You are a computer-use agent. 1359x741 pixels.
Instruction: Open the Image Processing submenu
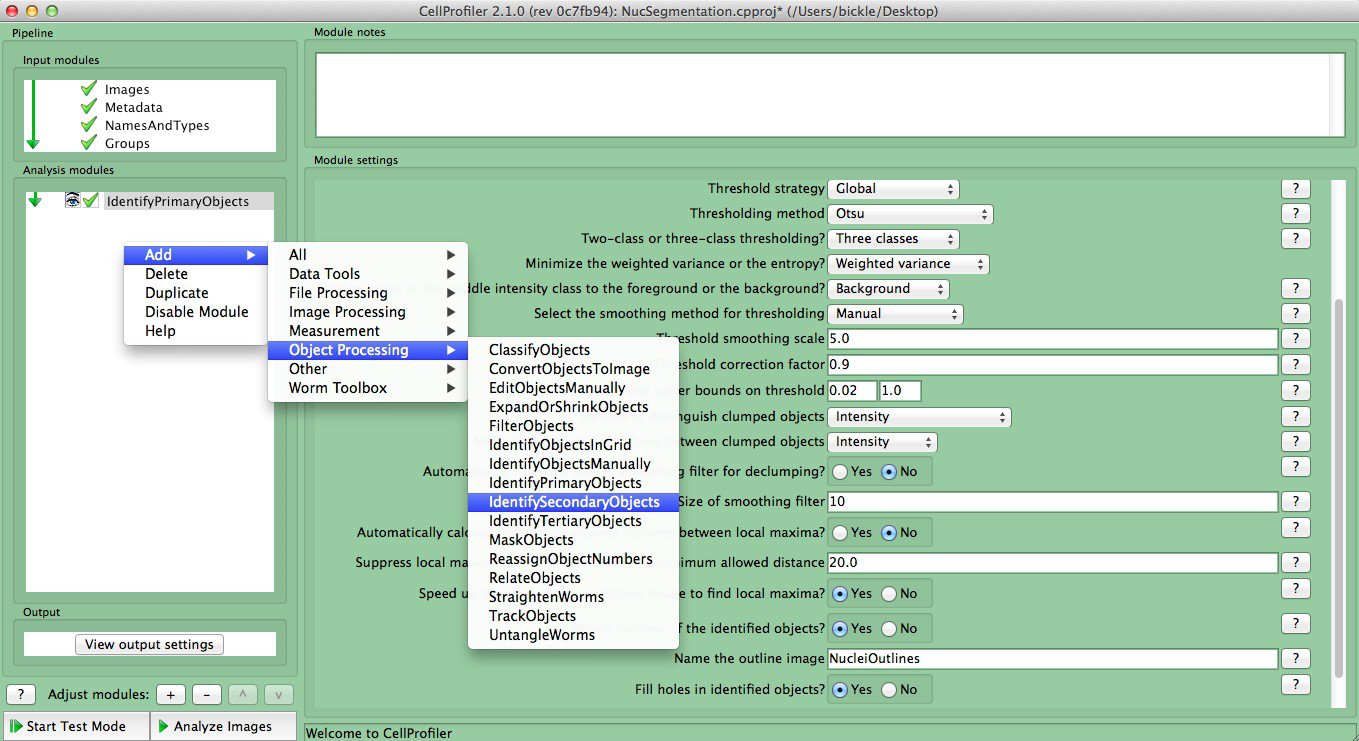coord(368,312)
